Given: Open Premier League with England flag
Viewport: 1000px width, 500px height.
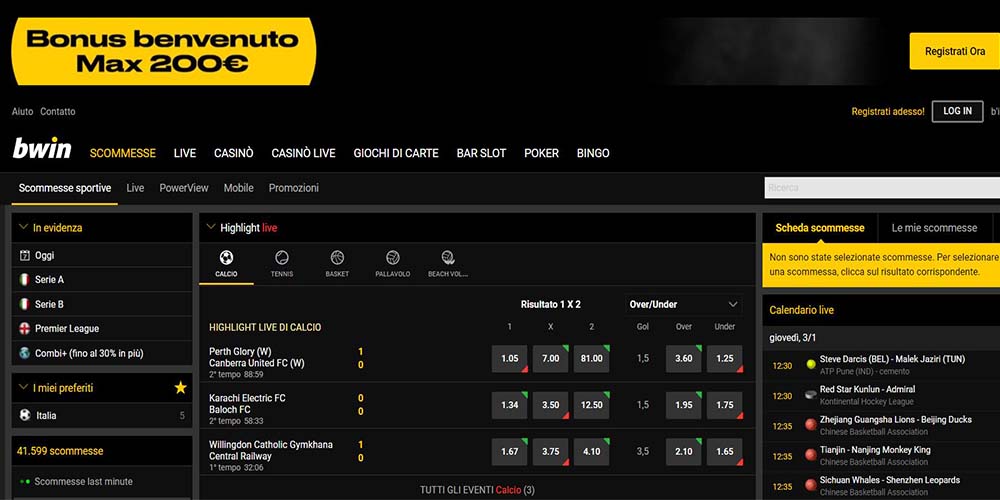Looking at the screenshot, I should 66,329.
